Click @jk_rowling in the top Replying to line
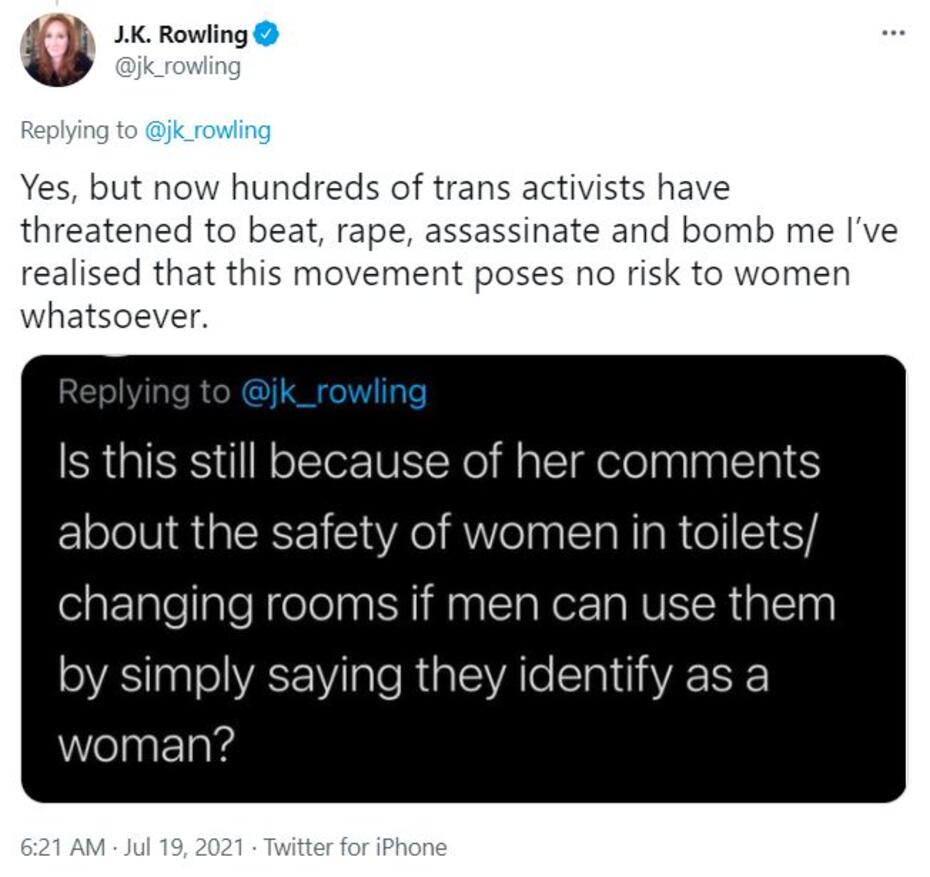Image resolution: width=930 pixels, height=877 pixels. pyautogui.click(x=209, y=131)
